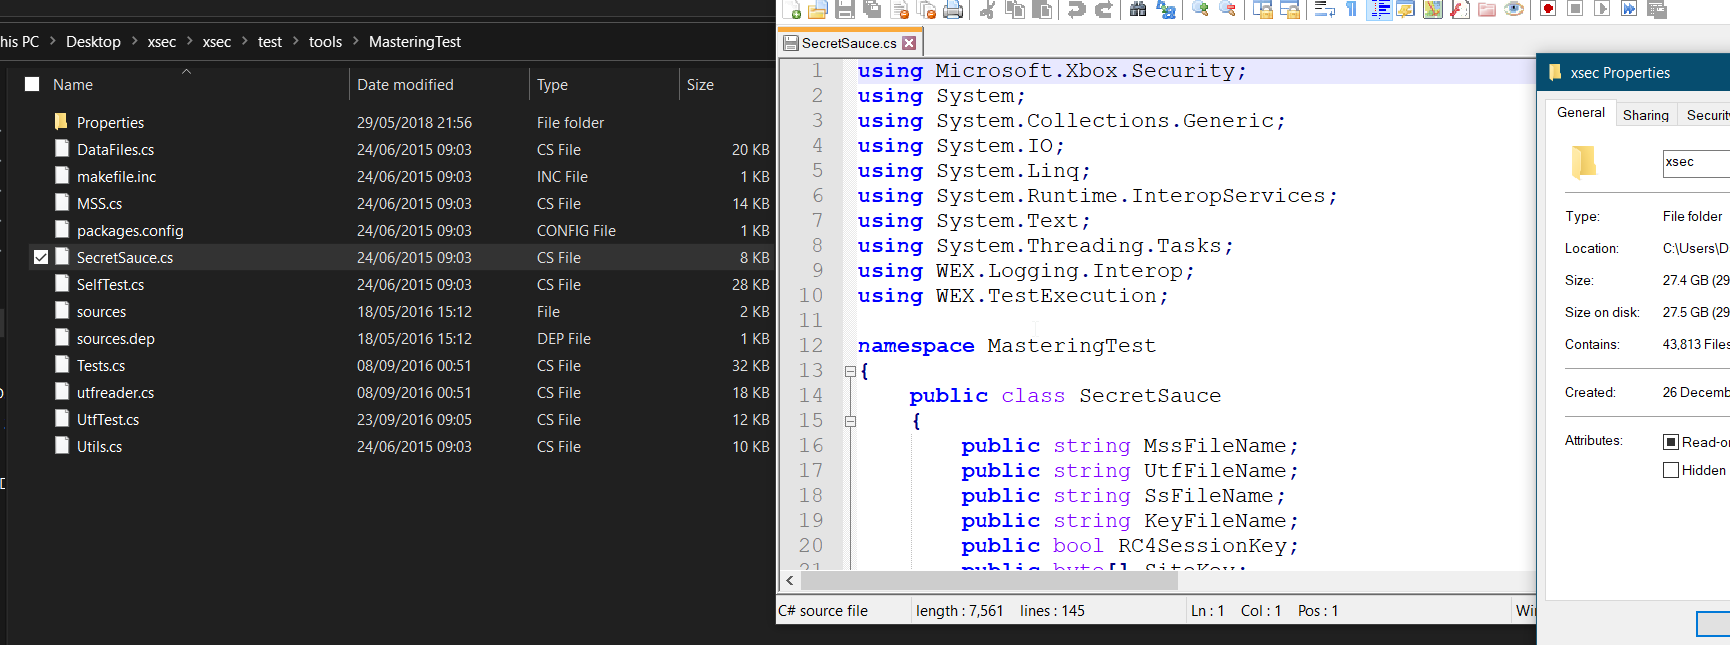Collapse the class fold at line 15
The width and height of the screenshot is (1730, 645).
(850, 421)
